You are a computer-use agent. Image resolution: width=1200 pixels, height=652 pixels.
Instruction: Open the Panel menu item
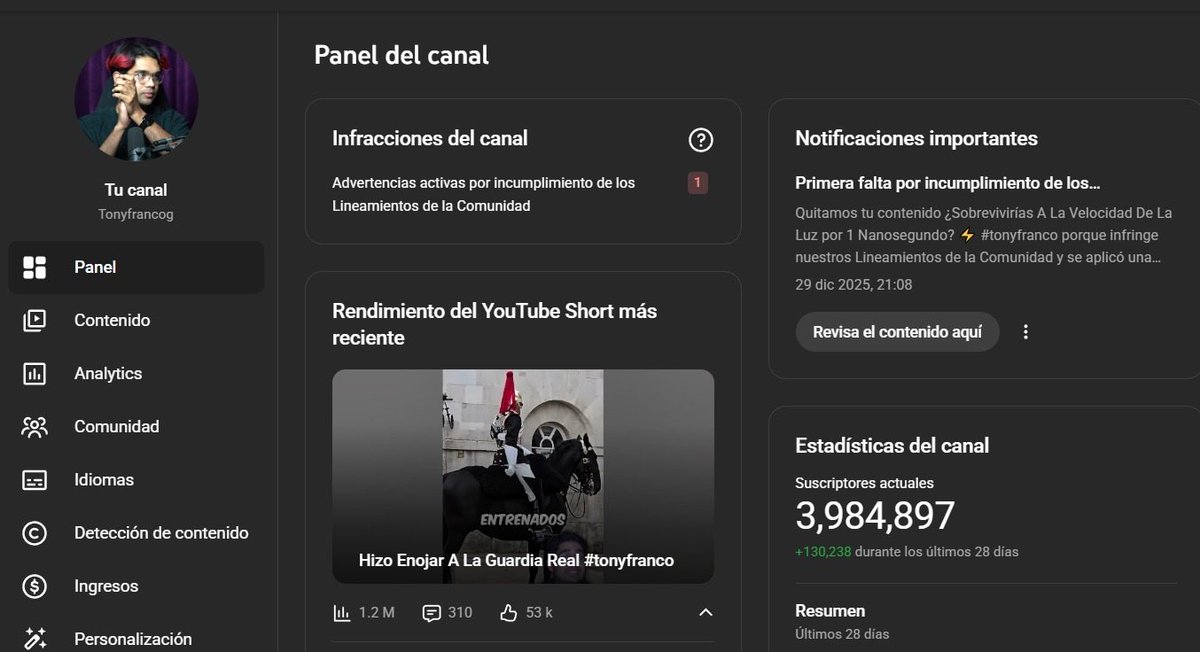coord(136,267)
